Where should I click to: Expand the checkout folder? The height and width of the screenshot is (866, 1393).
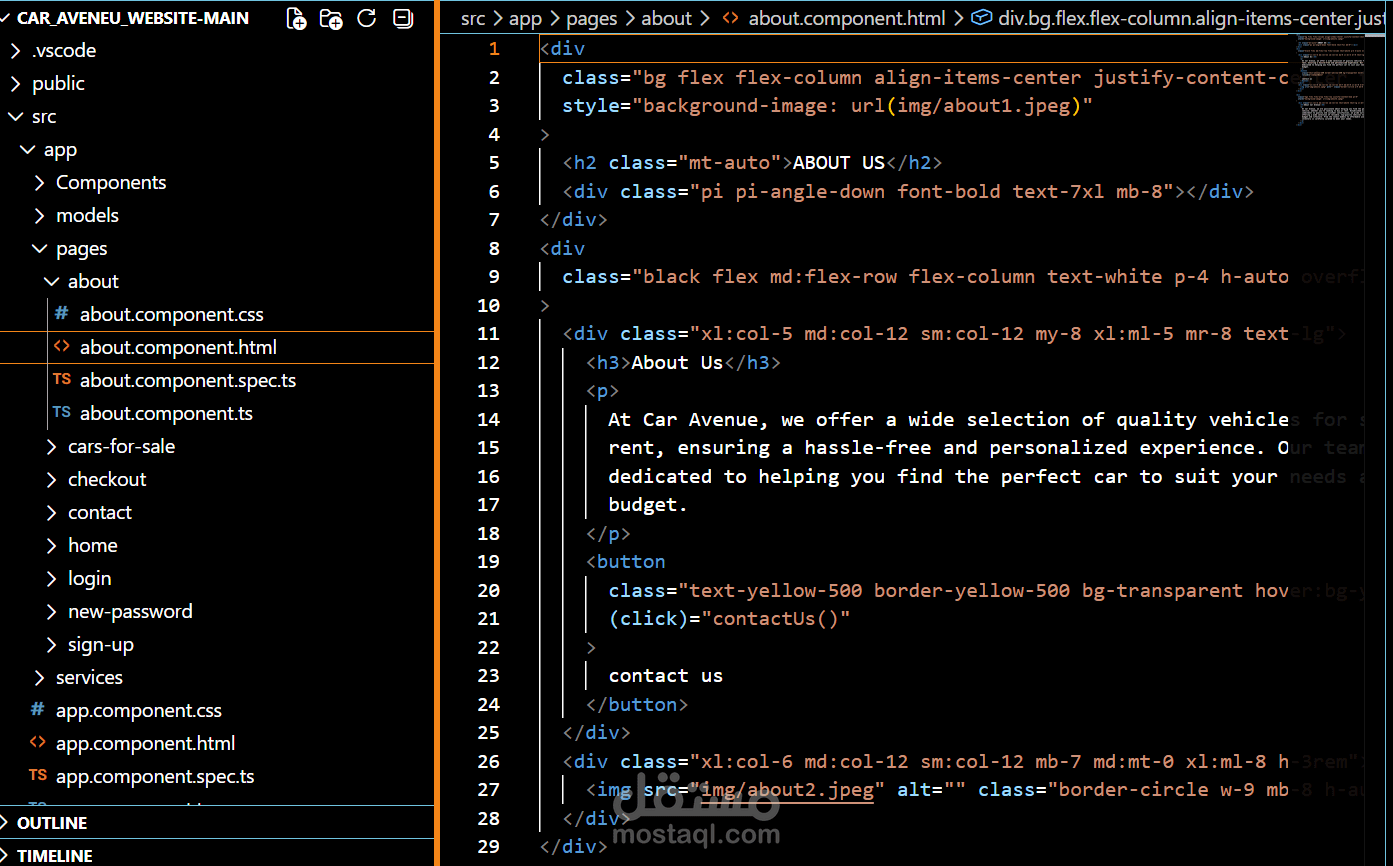coord(107,479)
